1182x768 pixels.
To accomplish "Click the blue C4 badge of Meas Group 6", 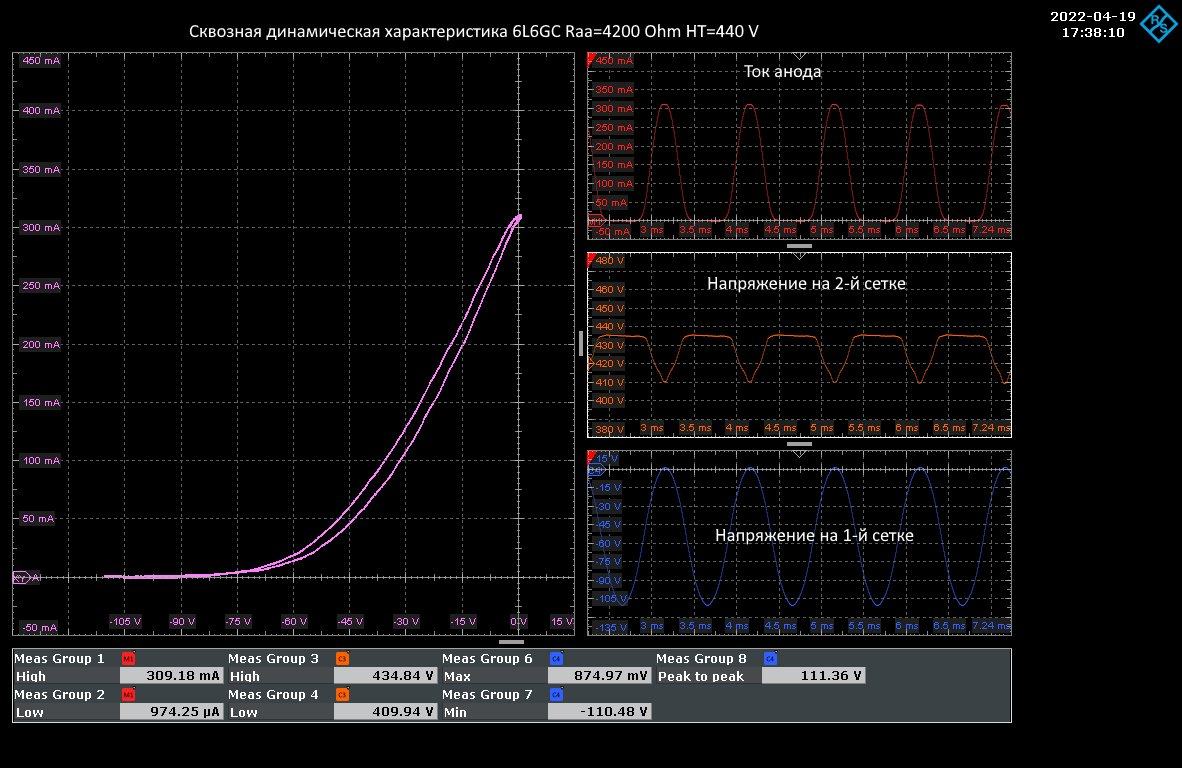I will point(556,659).
